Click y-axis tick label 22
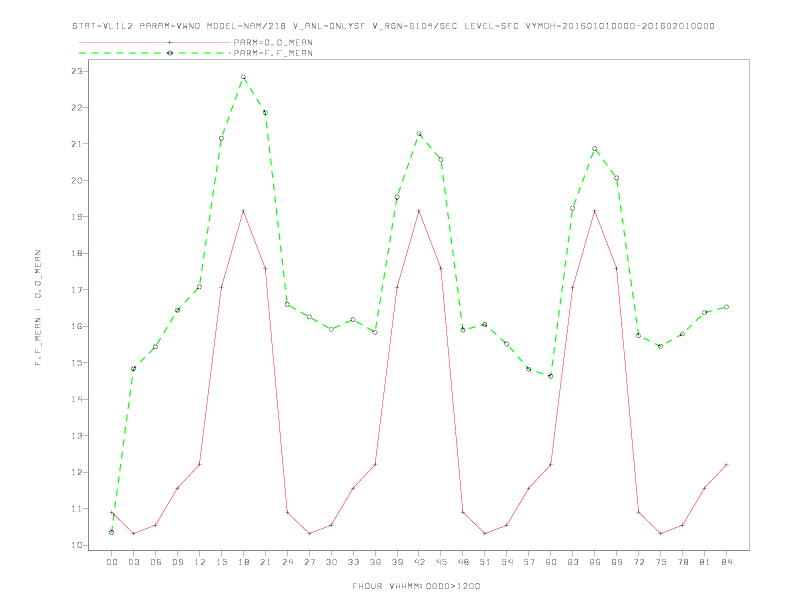The height and width of the screenshot is (612, 792). pos(77,108)
